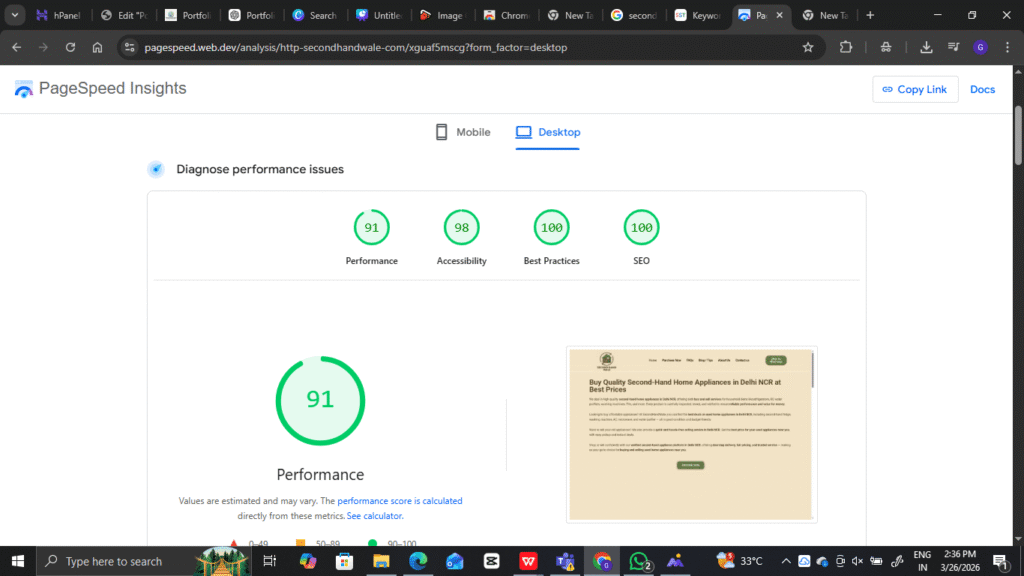Open the Docs link
1024x576 pixels.
tap(982, 89)
